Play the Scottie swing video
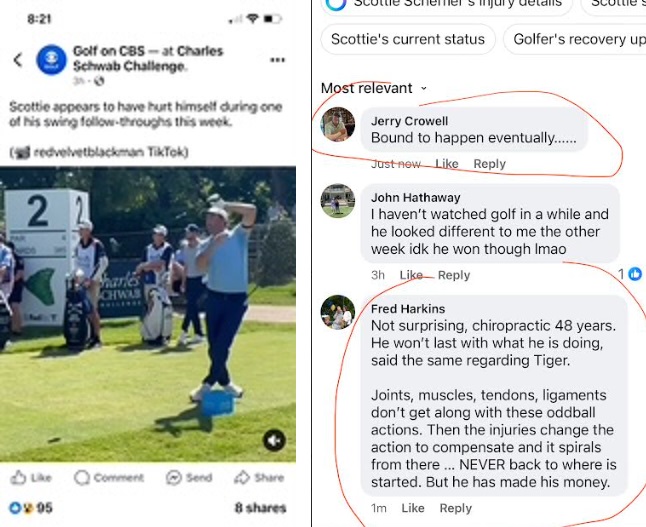646x527 pixels. coord(148,314)
